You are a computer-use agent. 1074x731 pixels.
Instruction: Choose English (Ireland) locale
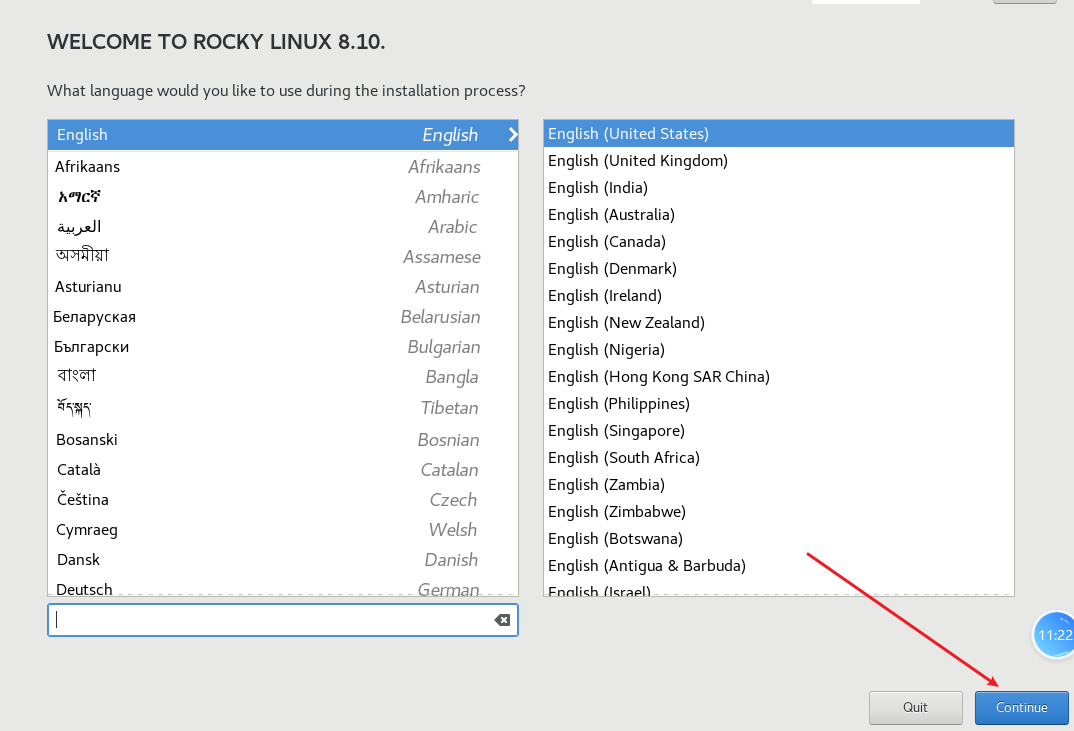pyautogui.click(x=779, y=295)
